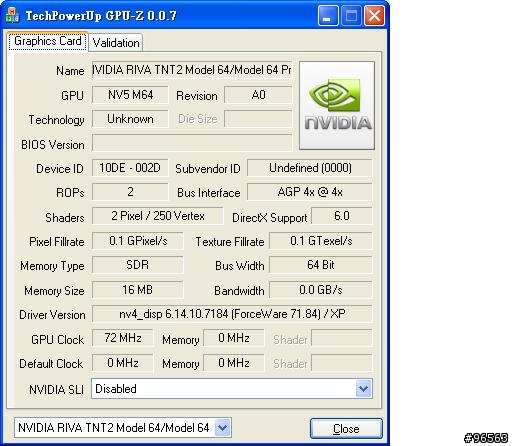Click the Bus Width 64 Bit field
The height and width of the screenshot is (446, 512).
click(321, 265)
